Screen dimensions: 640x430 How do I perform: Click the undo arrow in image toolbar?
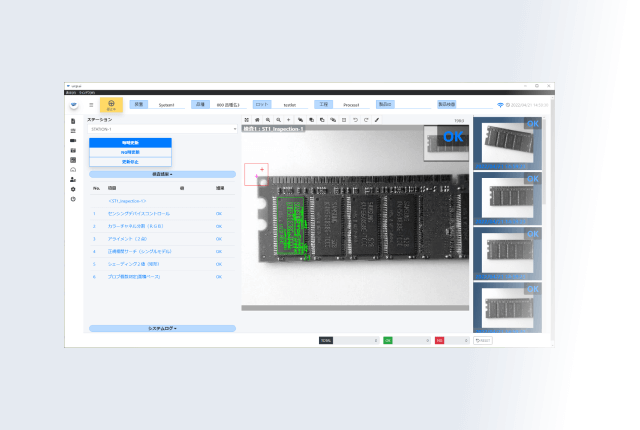click(x=355, y=120)
